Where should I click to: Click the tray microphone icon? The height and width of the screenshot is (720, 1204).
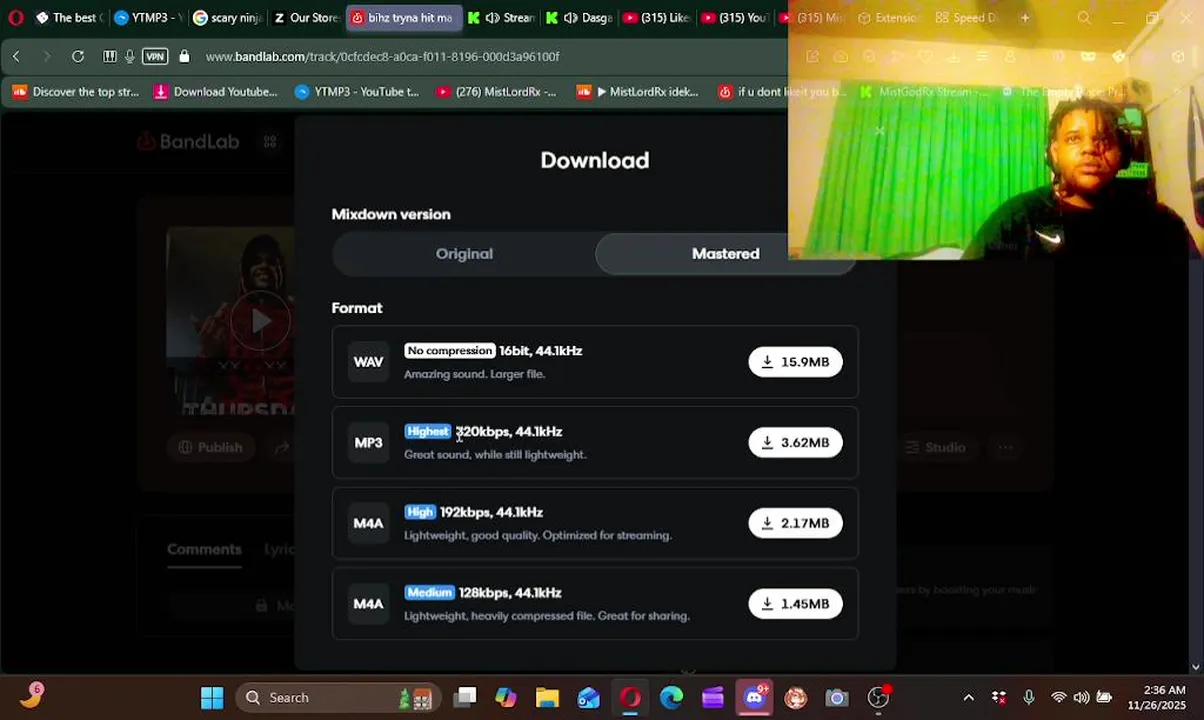pos(1029,698)
